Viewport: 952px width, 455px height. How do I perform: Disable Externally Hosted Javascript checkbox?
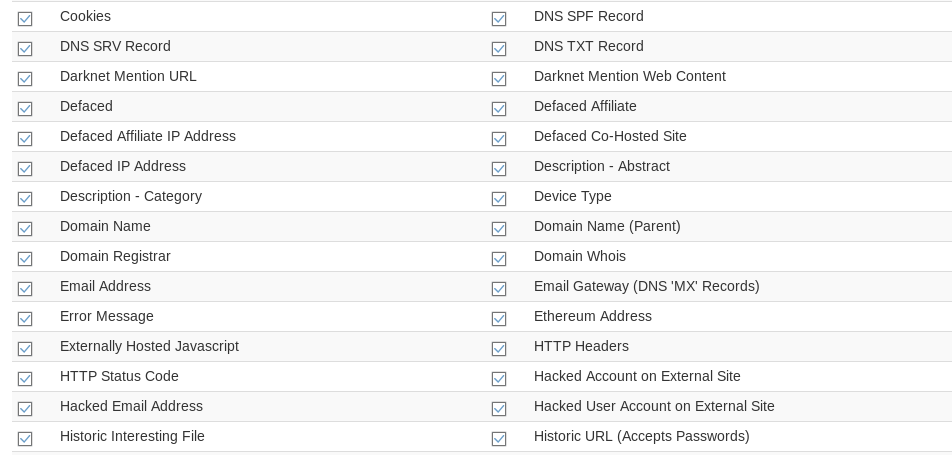click(25, 348)
